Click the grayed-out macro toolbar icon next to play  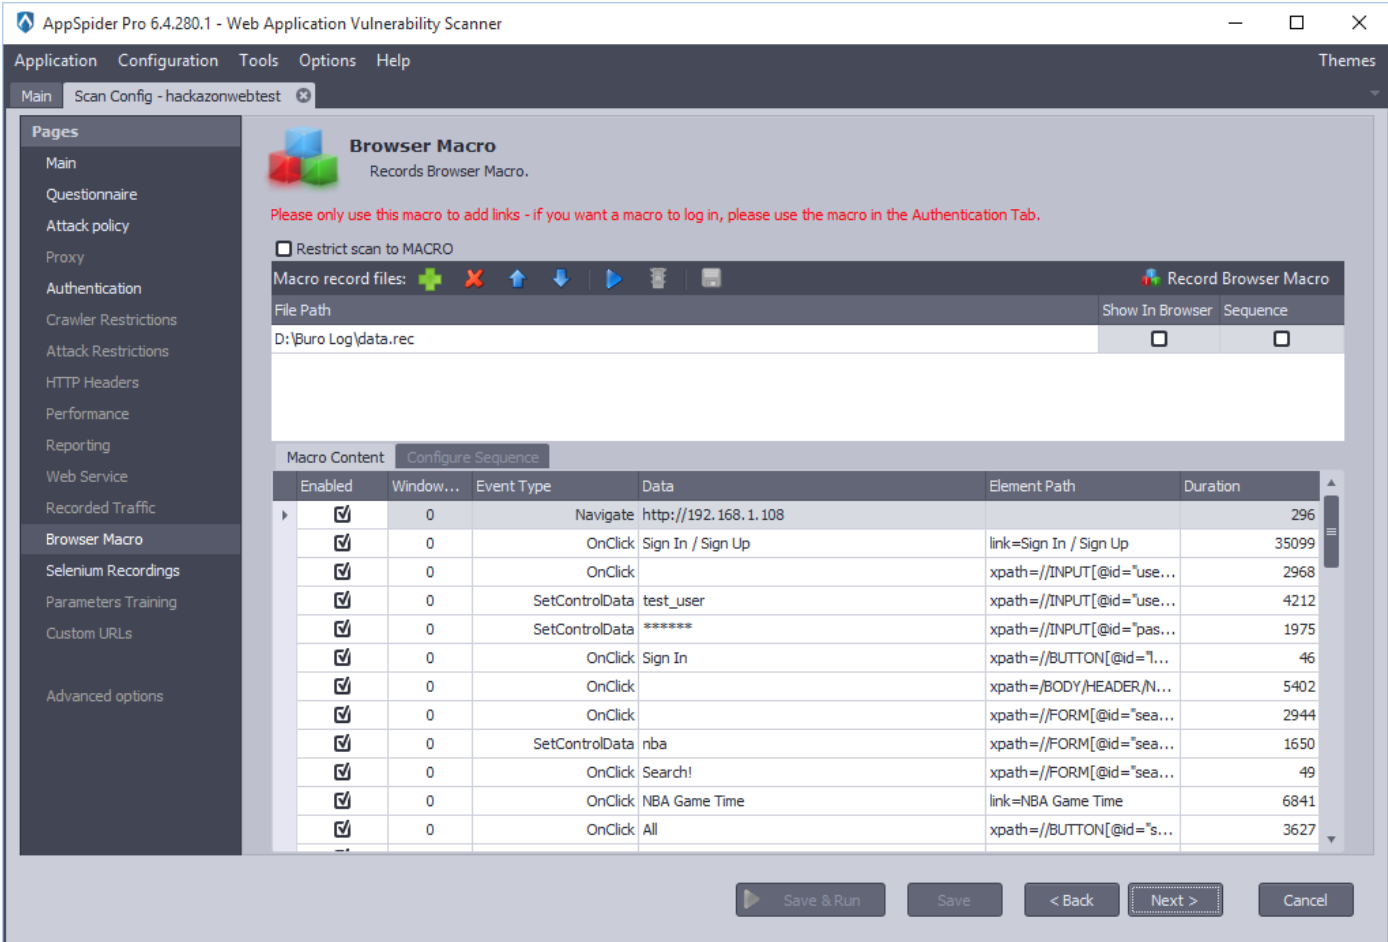coord(657,279)
